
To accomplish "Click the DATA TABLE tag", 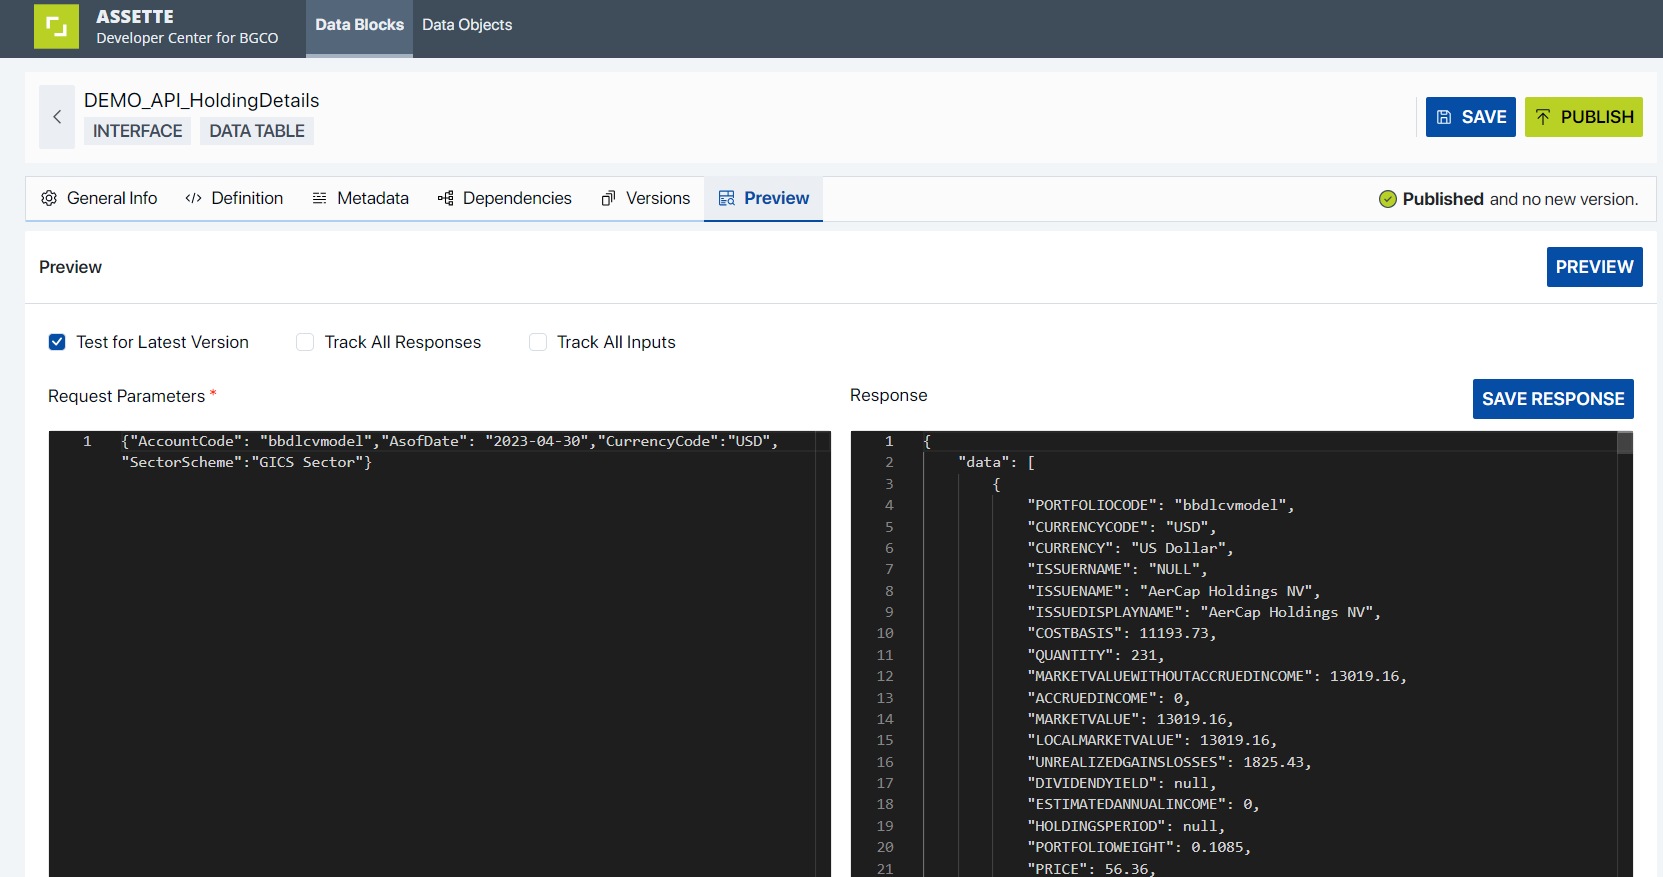I will (x=257, y=131).
